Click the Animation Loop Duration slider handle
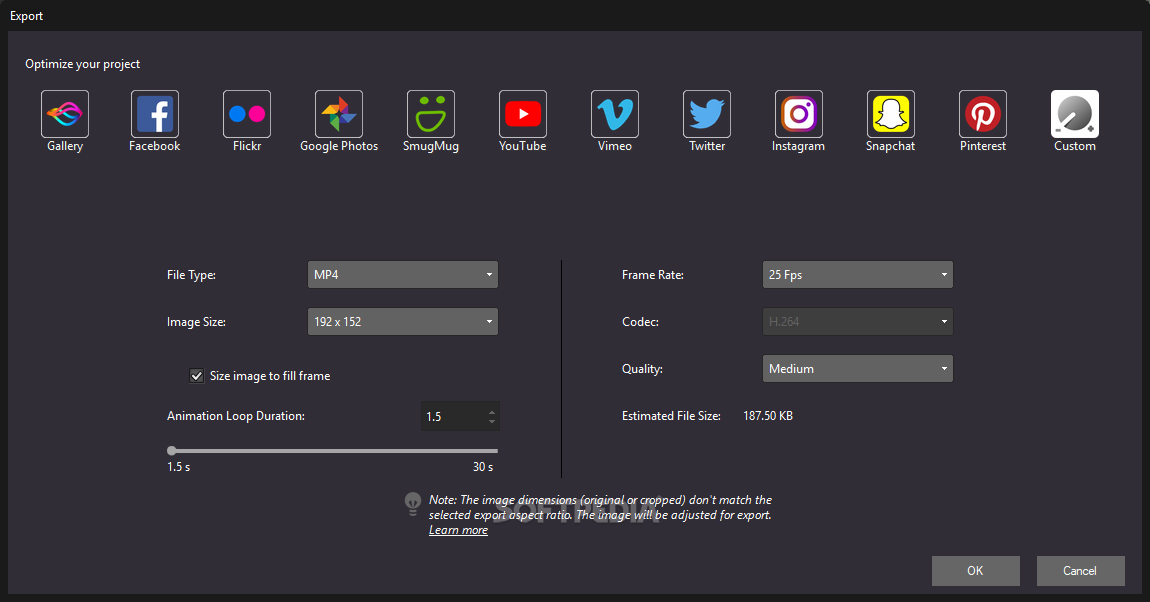This screenshot has height=602, width=1150. pyautogui.click(x=172, y=451)
